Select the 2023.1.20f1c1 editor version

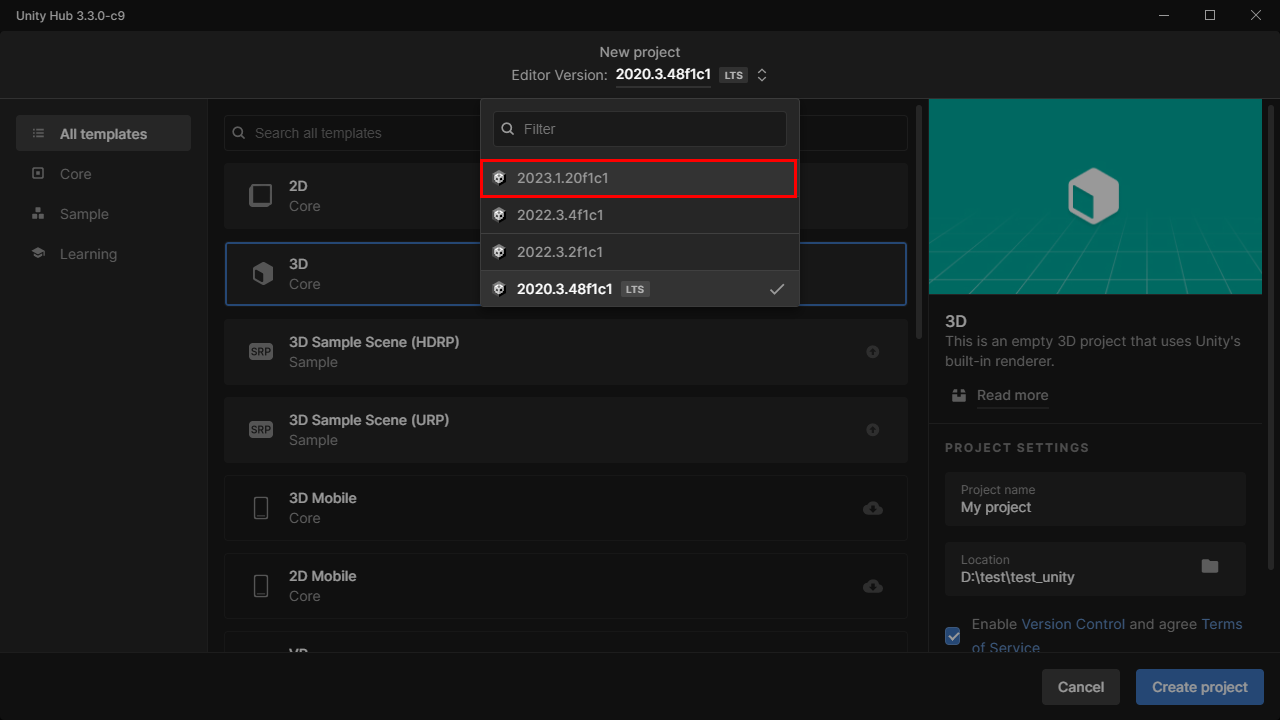pyautogui.click(x=639, y=177)
